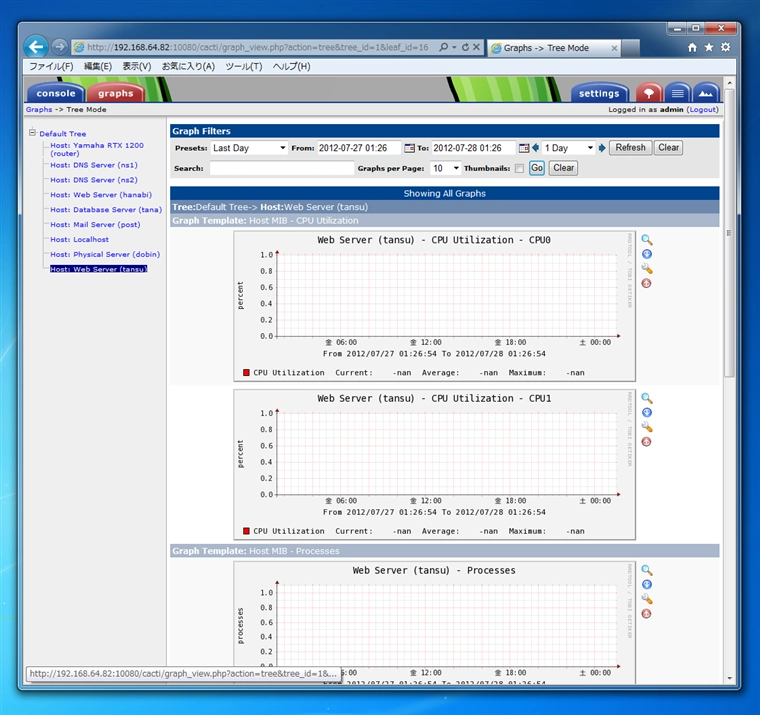Open the From date calendar picker
The image size is (760, 715).
click(409, 148)
